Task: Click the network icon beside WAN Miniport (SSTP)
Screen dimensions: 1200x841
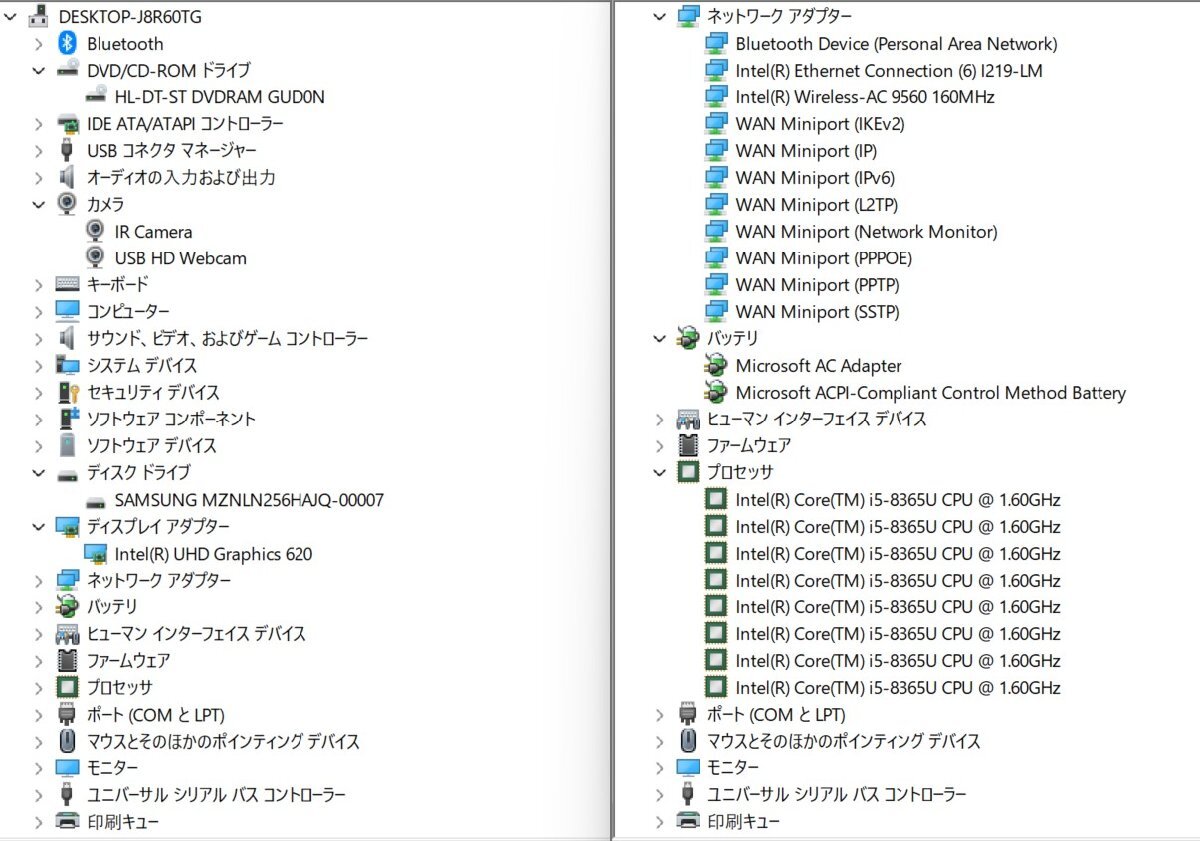Action: (716, 311)
